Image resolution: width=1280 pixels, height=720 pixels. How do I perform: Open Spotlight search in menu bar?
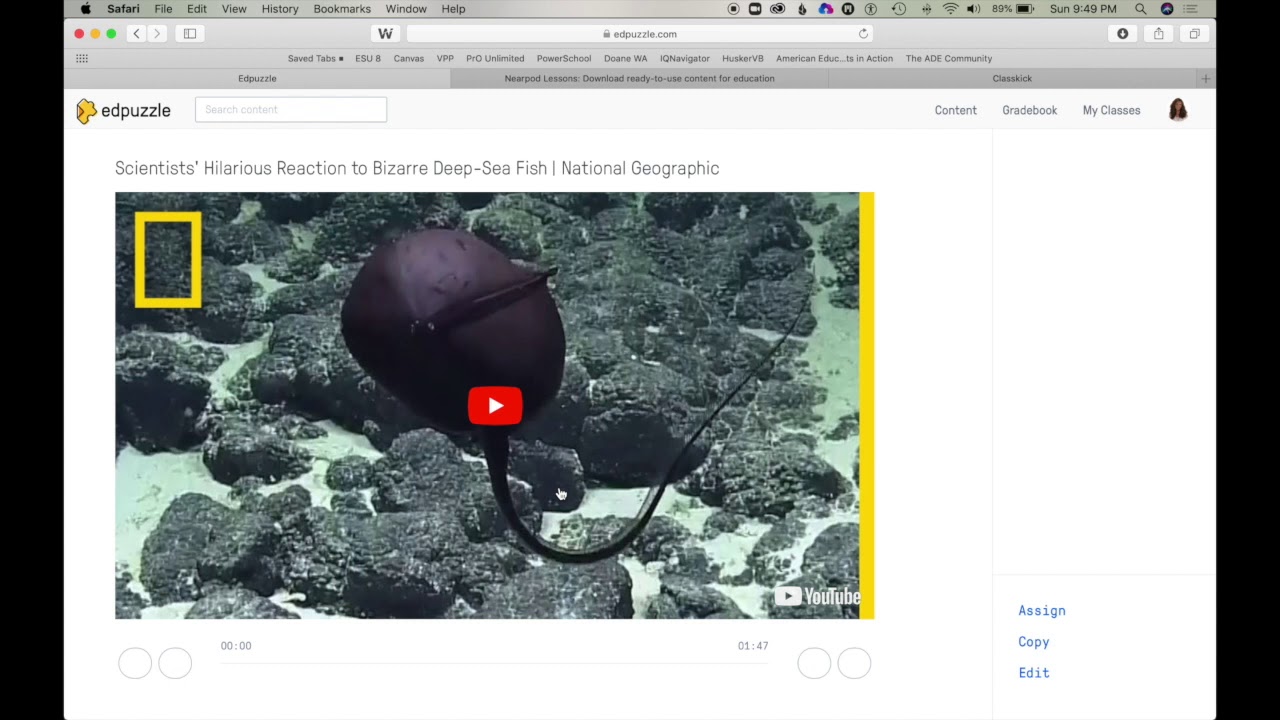tap(1140, 9)
